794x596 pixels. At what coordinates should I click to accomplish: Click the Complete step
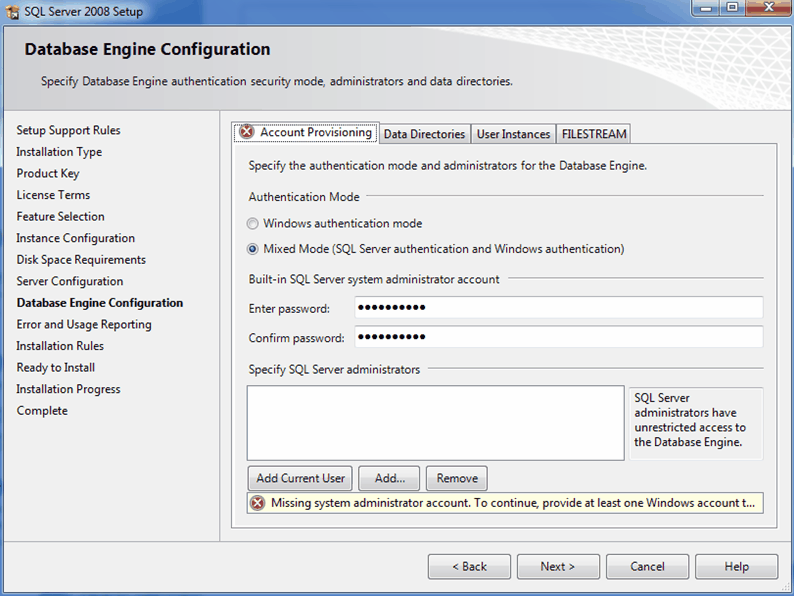(x=42, y=411)
